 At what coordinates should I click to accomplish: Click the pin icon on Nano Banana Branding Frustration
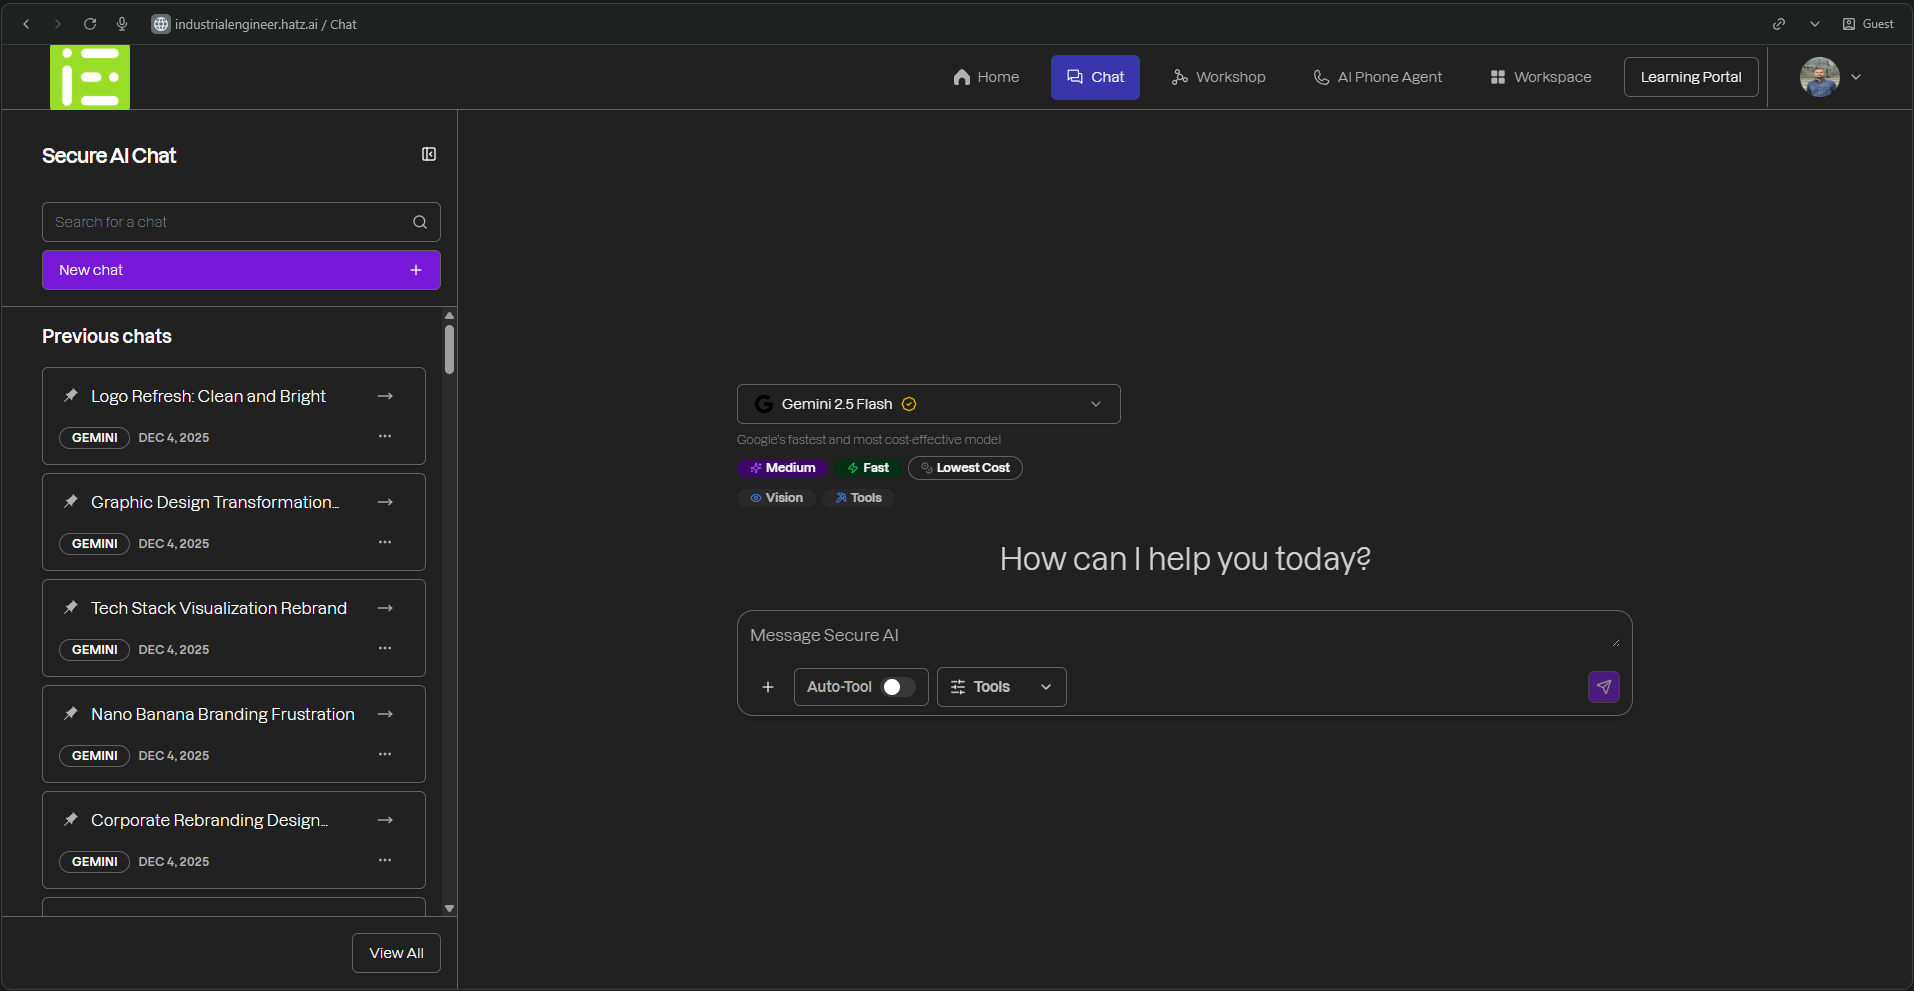(x=70, y=713)
